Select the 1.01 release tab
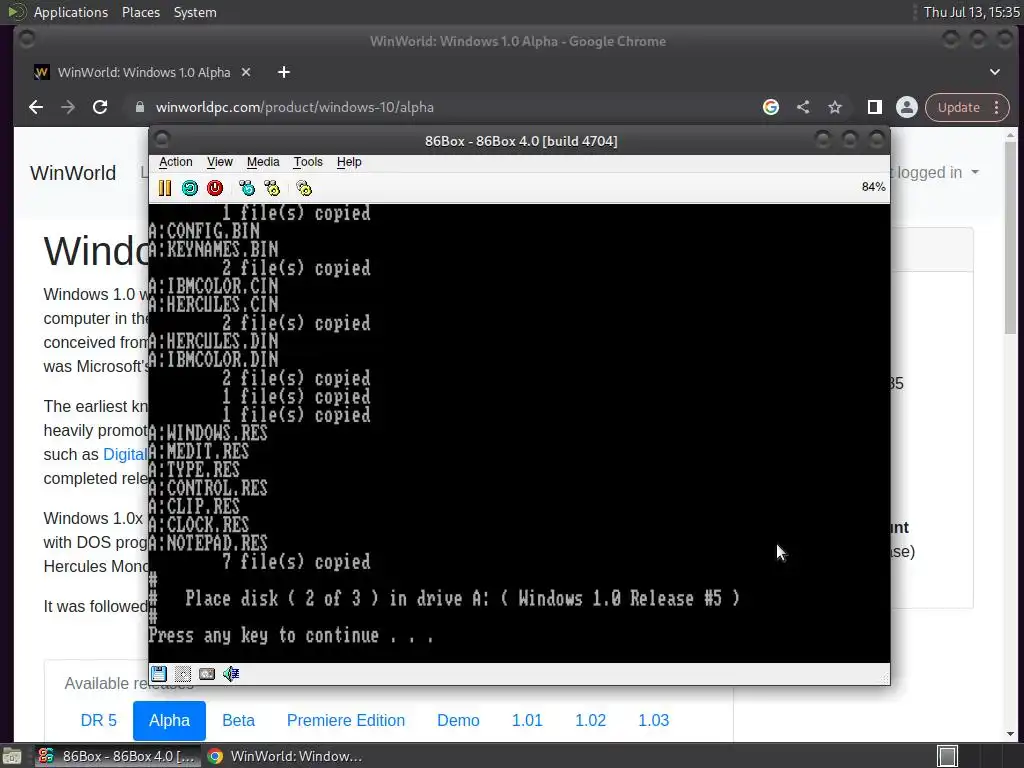Image resolution: width=1024 pixels, height=768 pixels. [x=527, y=720]
